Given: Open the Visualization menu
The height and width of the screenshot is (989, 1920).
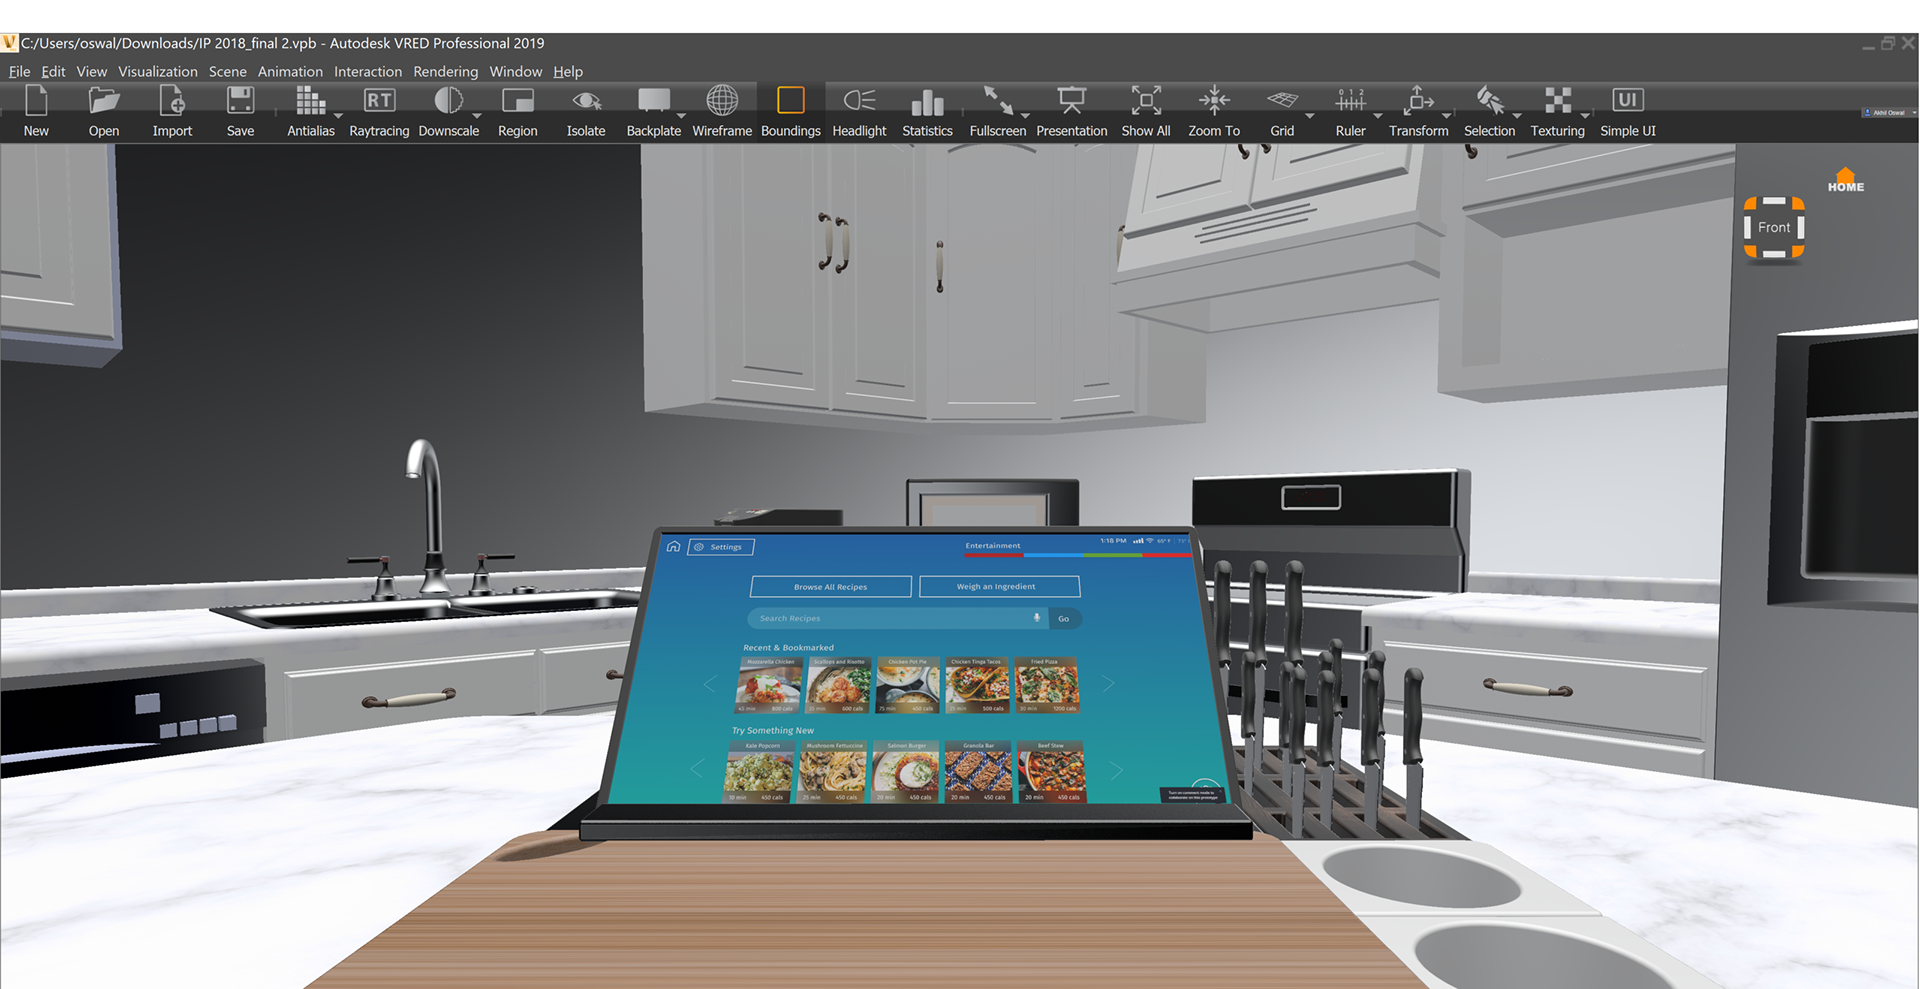Looking at the screenshot, I should 158,71.
